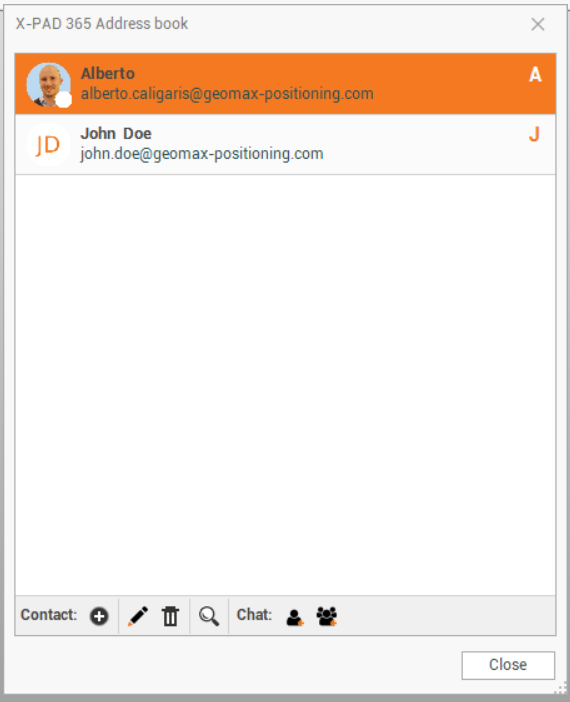570x702 pixels.
Task: Jump to the letter J index marker
Action: tap(534, 134)
